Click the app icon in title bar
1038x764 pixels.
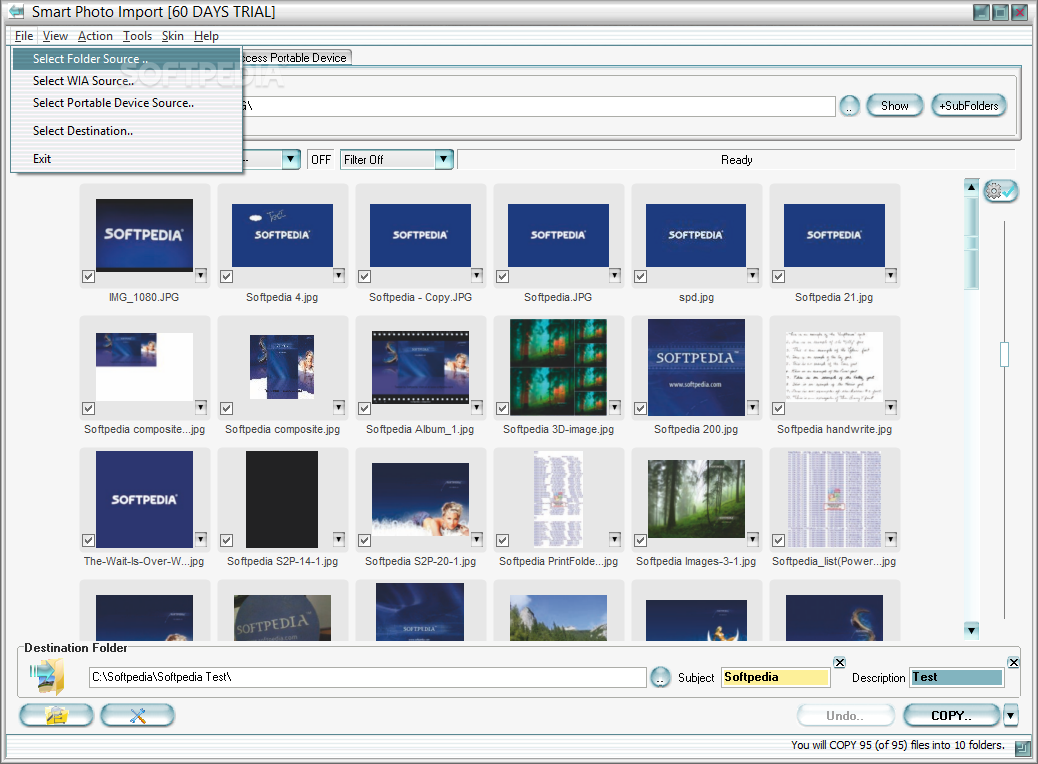point(16,12)
